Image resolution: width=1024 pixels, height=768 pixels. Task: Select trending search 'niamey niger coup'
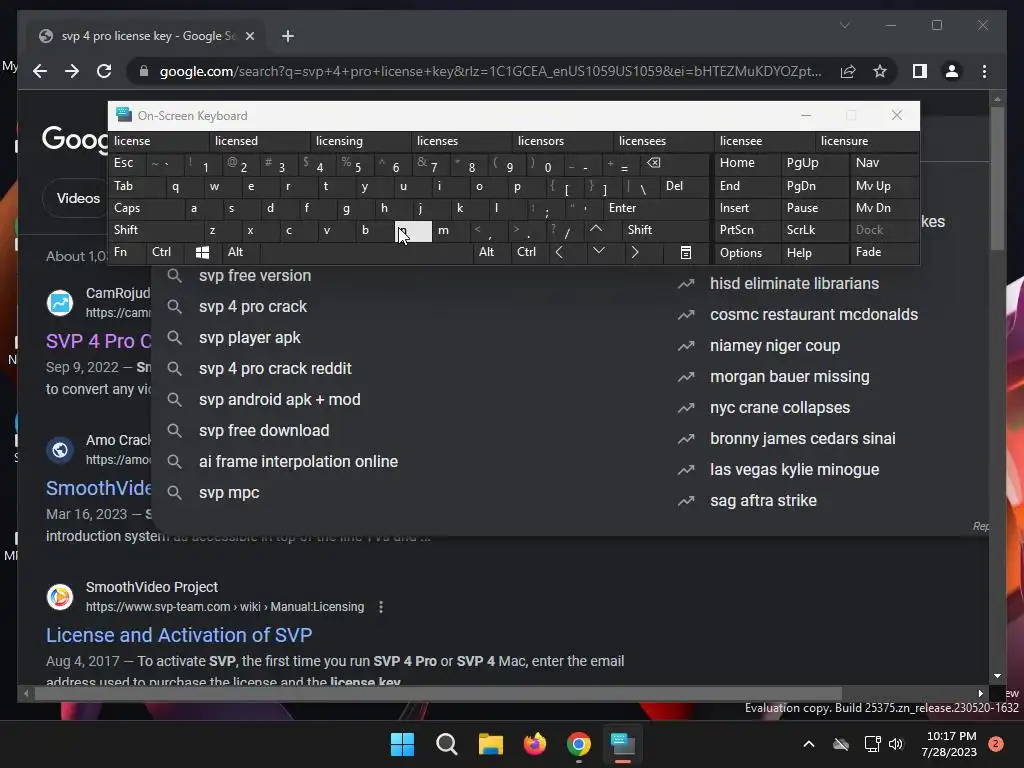coord(775,345)
